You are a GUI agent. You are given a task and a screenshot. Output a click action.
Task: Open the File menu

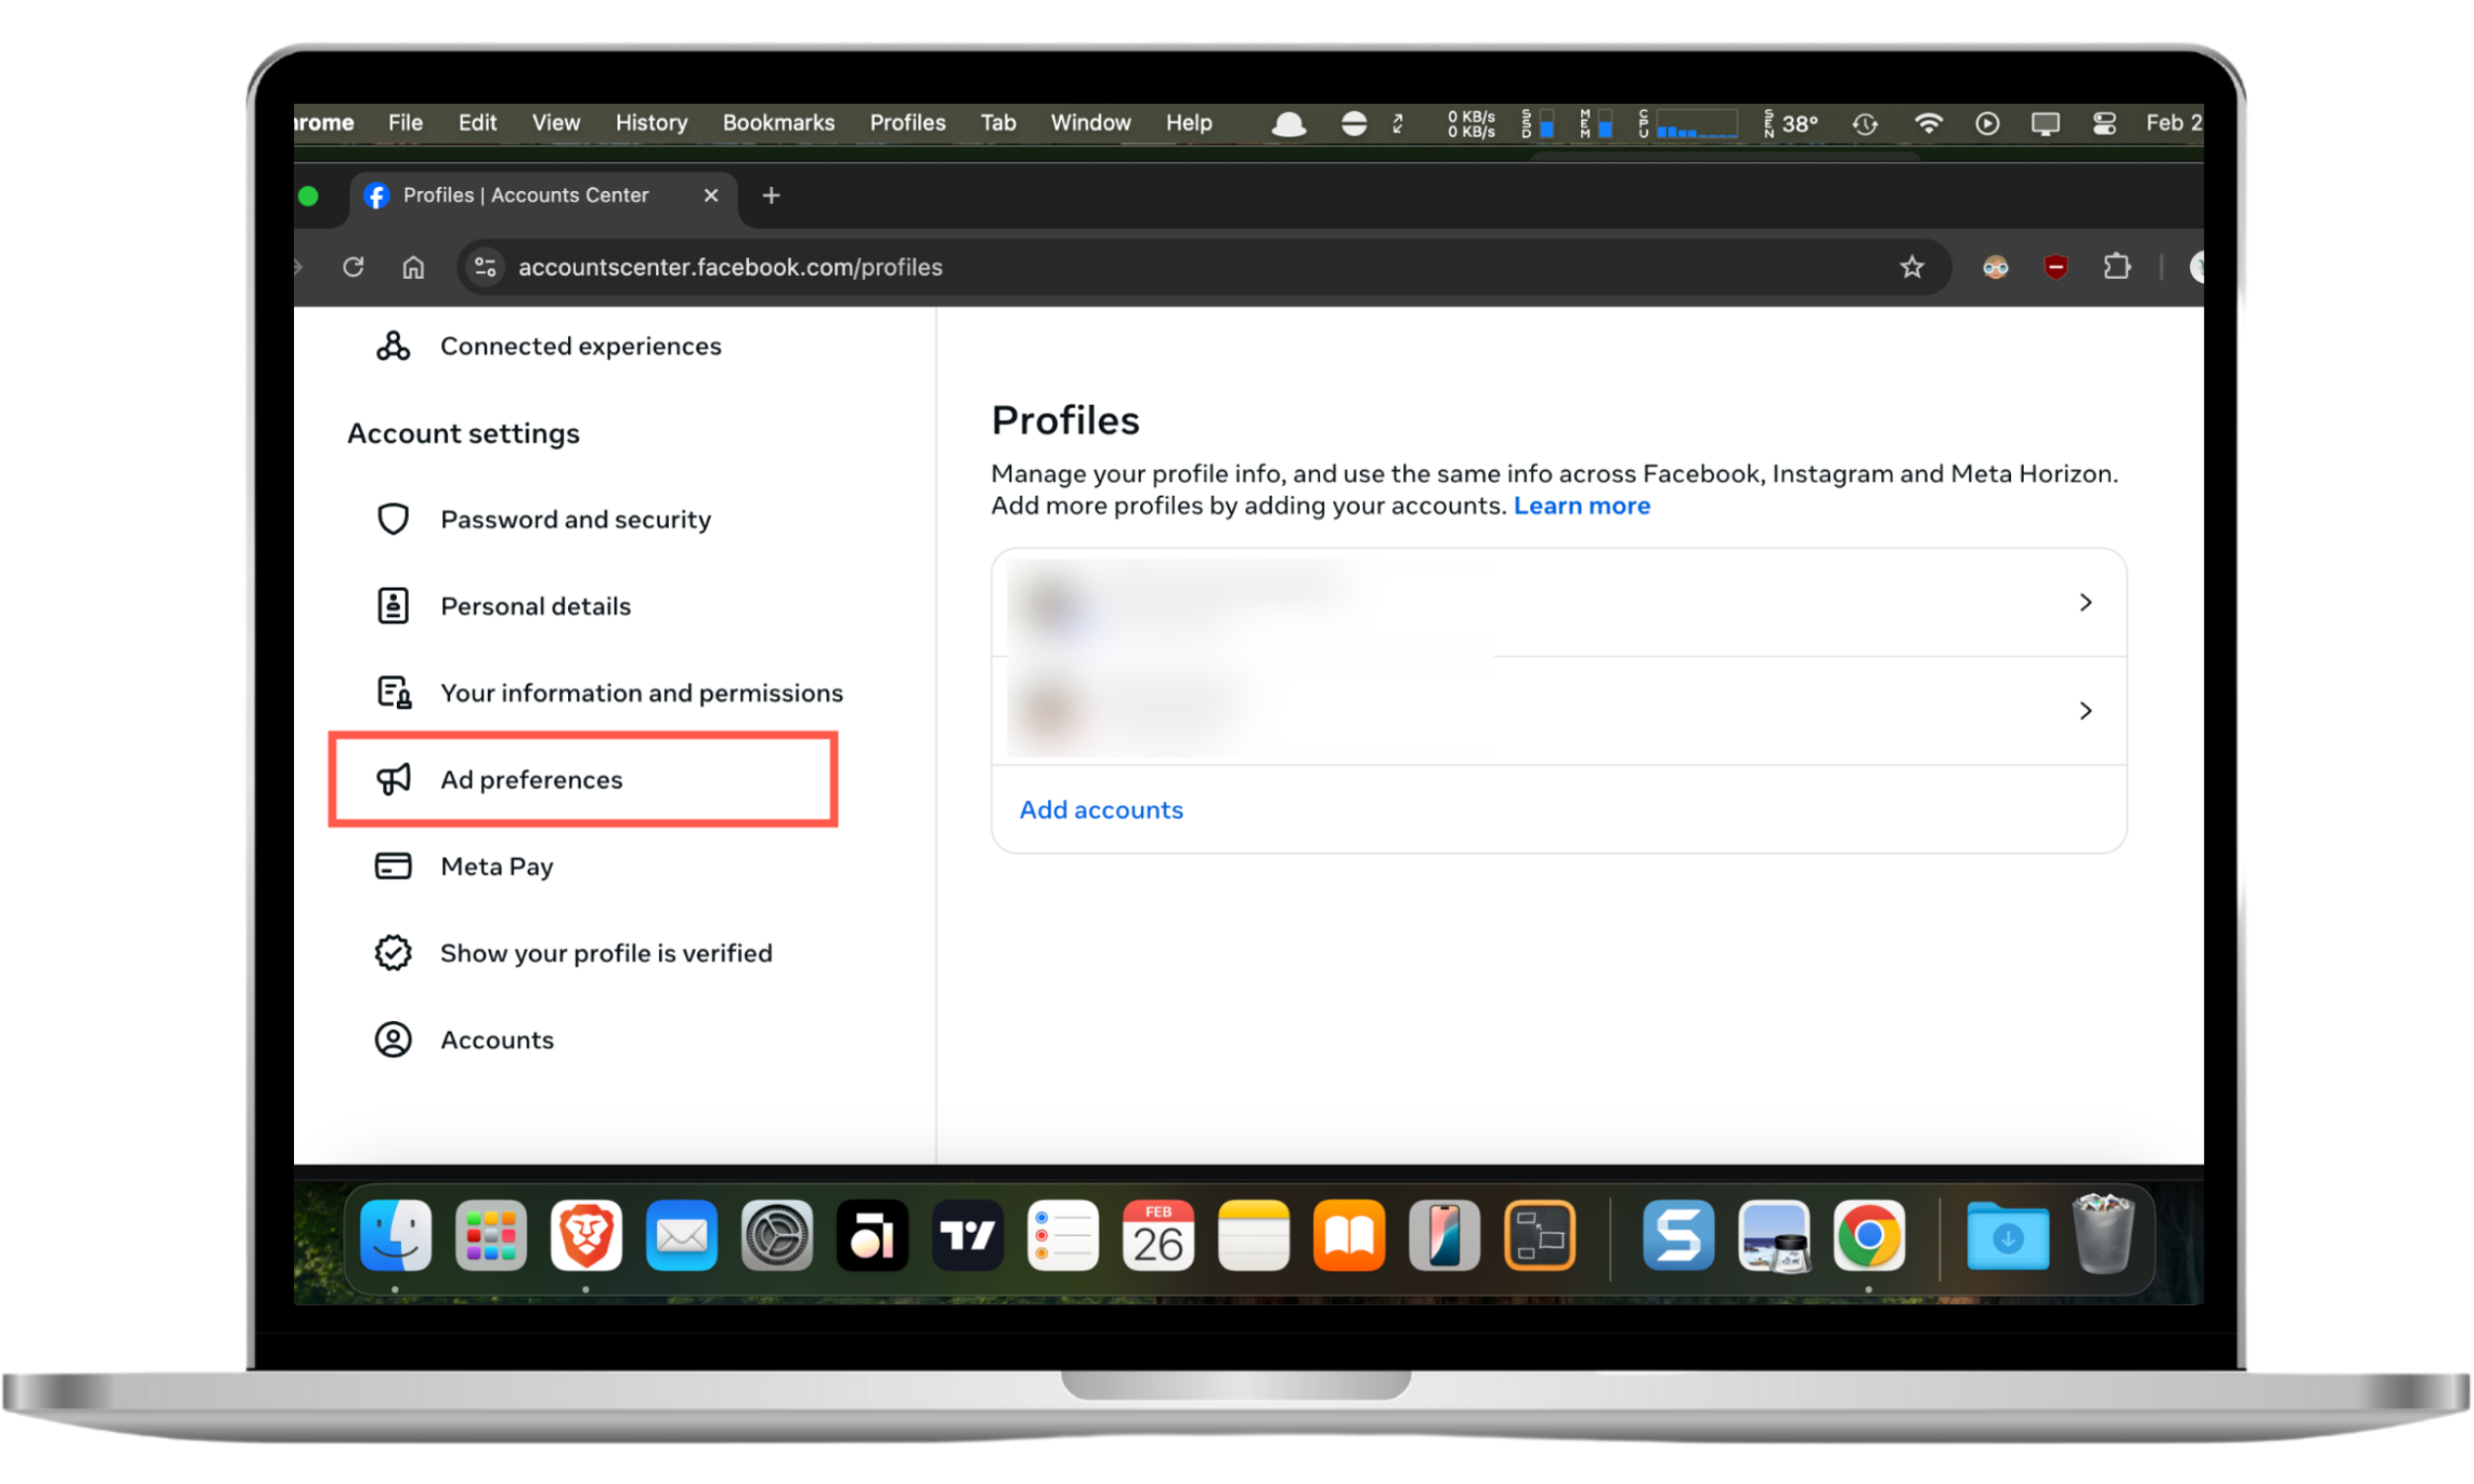[x=405, y=123]
